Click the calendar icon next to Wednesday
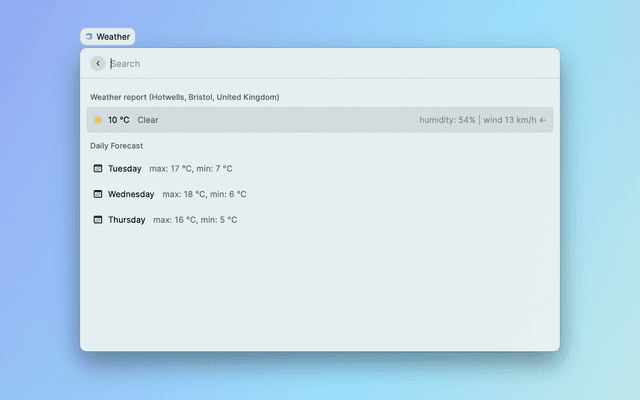640x400 pixels. pos(98,194)
